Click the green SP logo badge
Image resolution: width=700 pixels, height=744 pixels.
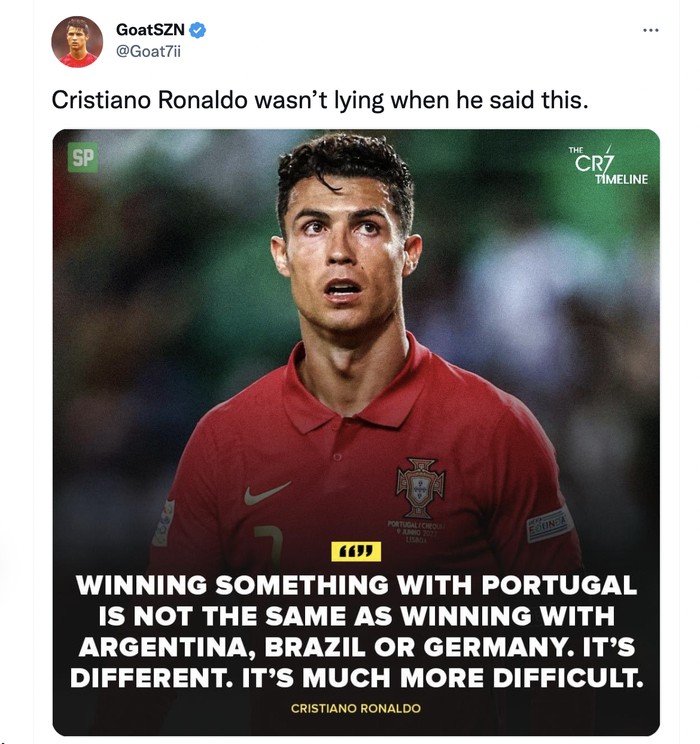(x=83, y=158)
